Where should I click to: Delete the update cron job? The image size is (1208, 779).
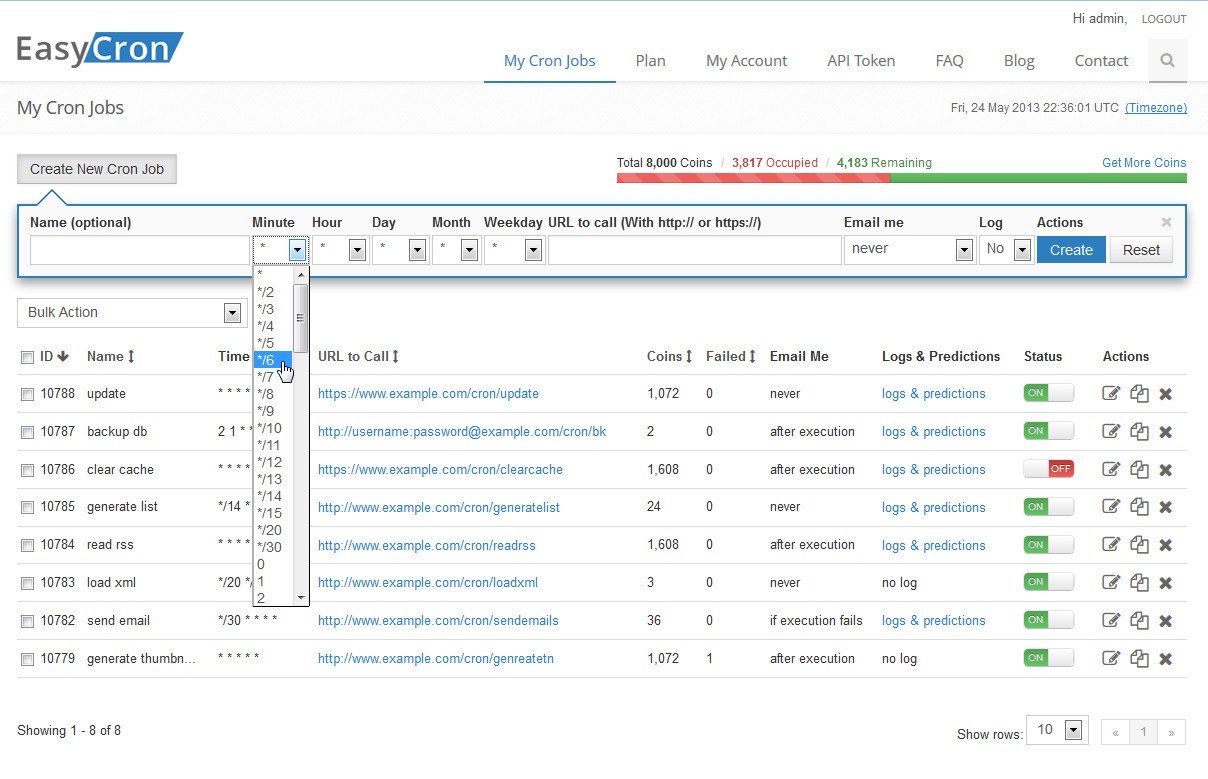(x=1165, y=394)
